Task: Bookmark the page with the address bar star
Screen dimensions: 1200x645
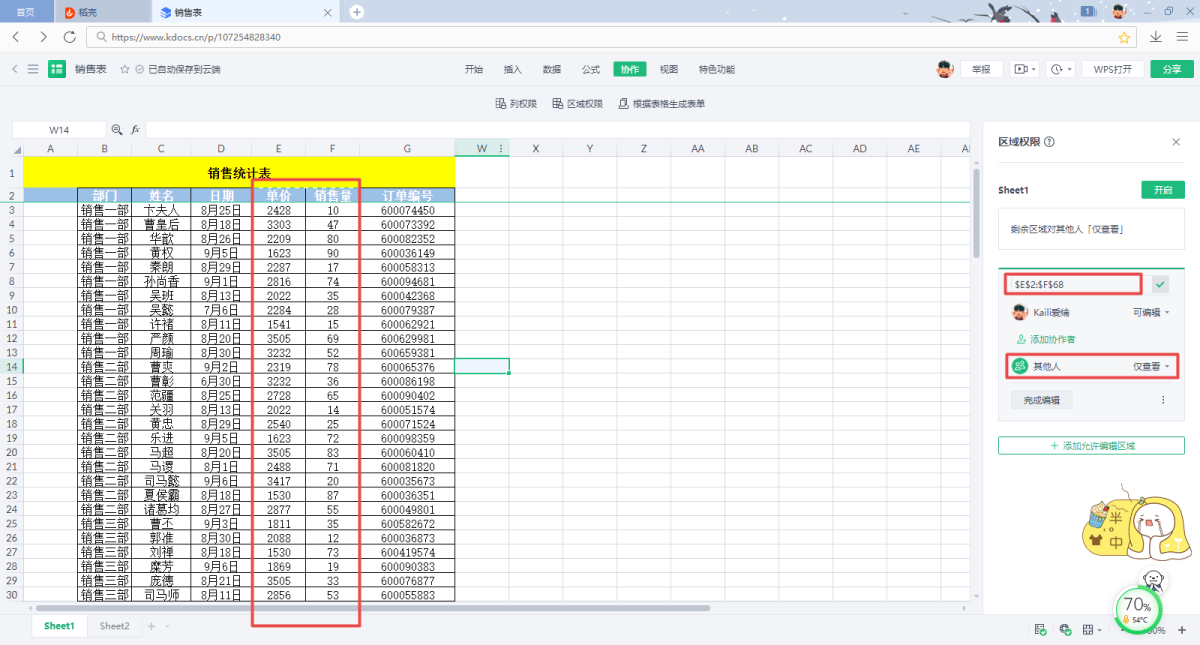Action: pyautogui.click(x=1124, y=37)
